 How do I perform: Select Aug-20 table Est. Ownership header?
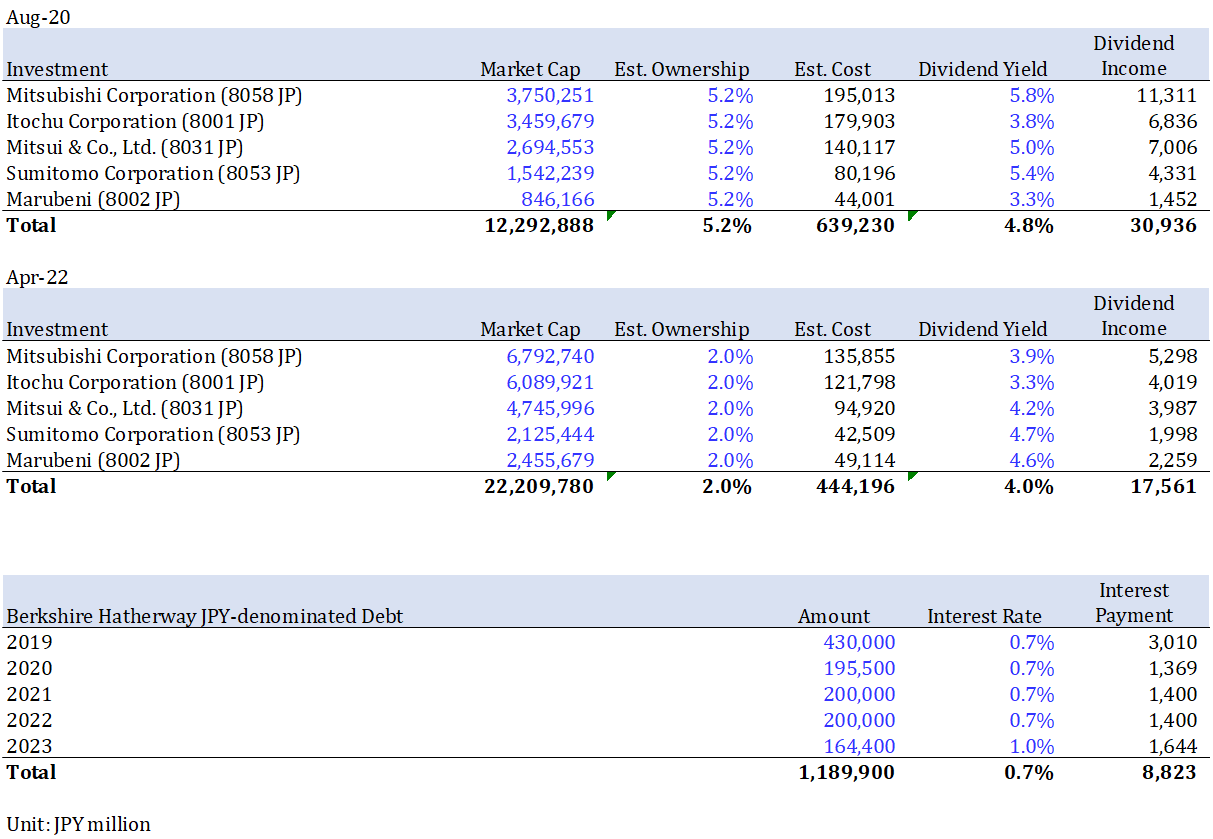click(x=681, y=69)
